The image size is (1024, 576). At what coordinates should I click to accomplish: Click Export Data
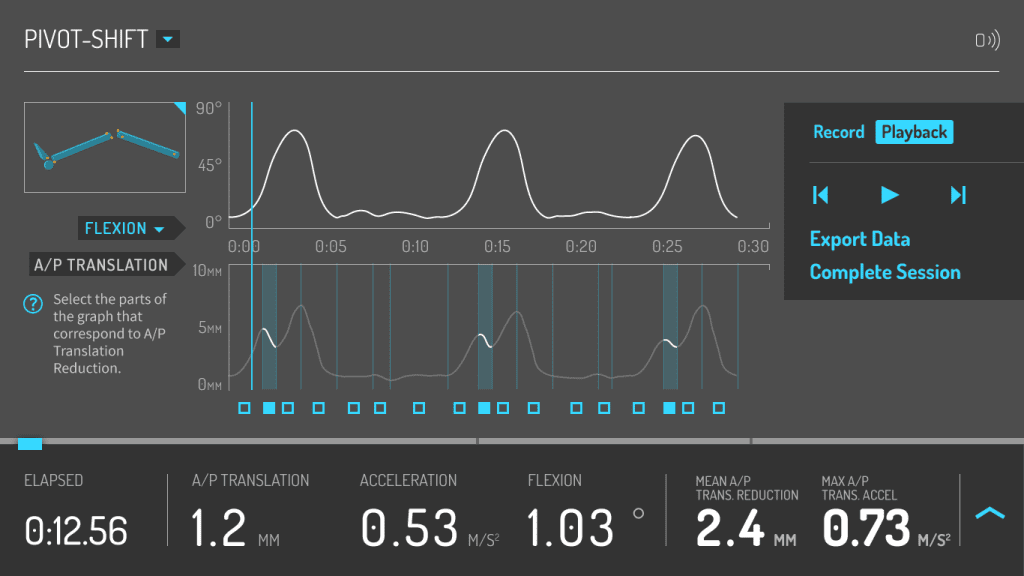[x=859, y=239]
